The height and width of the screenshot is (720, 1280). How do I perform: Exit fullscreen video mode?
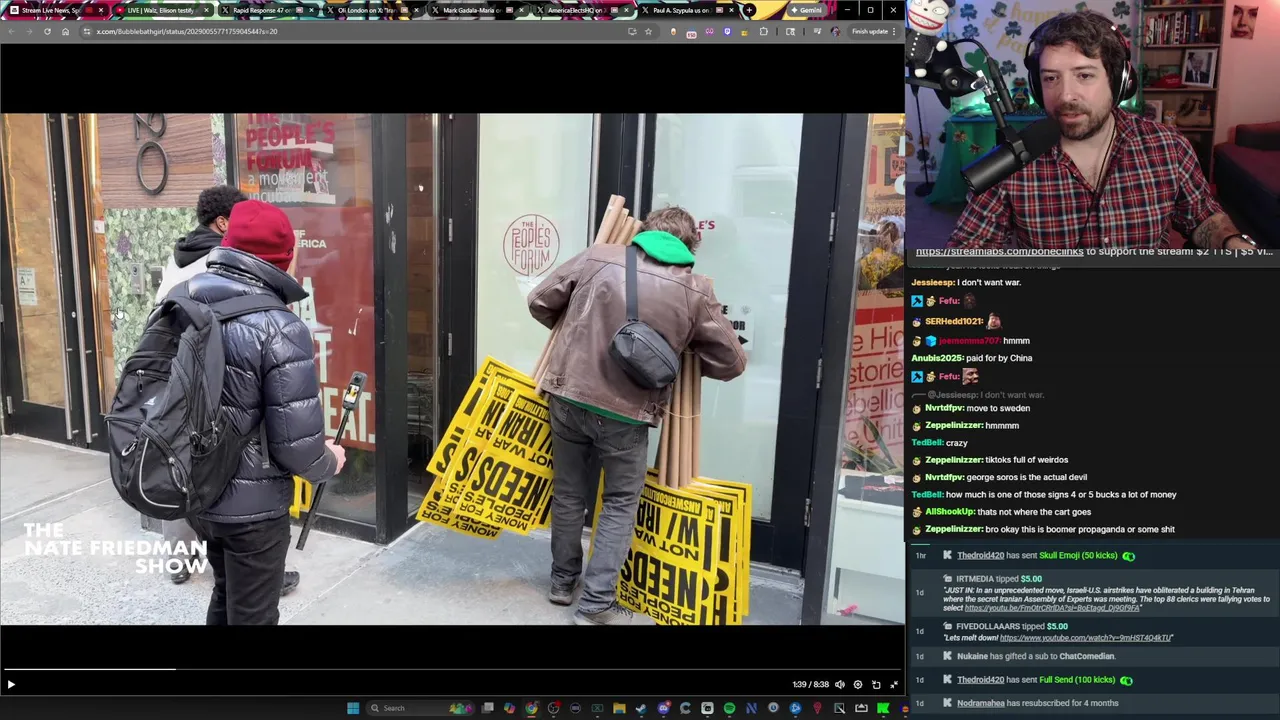pos(894,684)
